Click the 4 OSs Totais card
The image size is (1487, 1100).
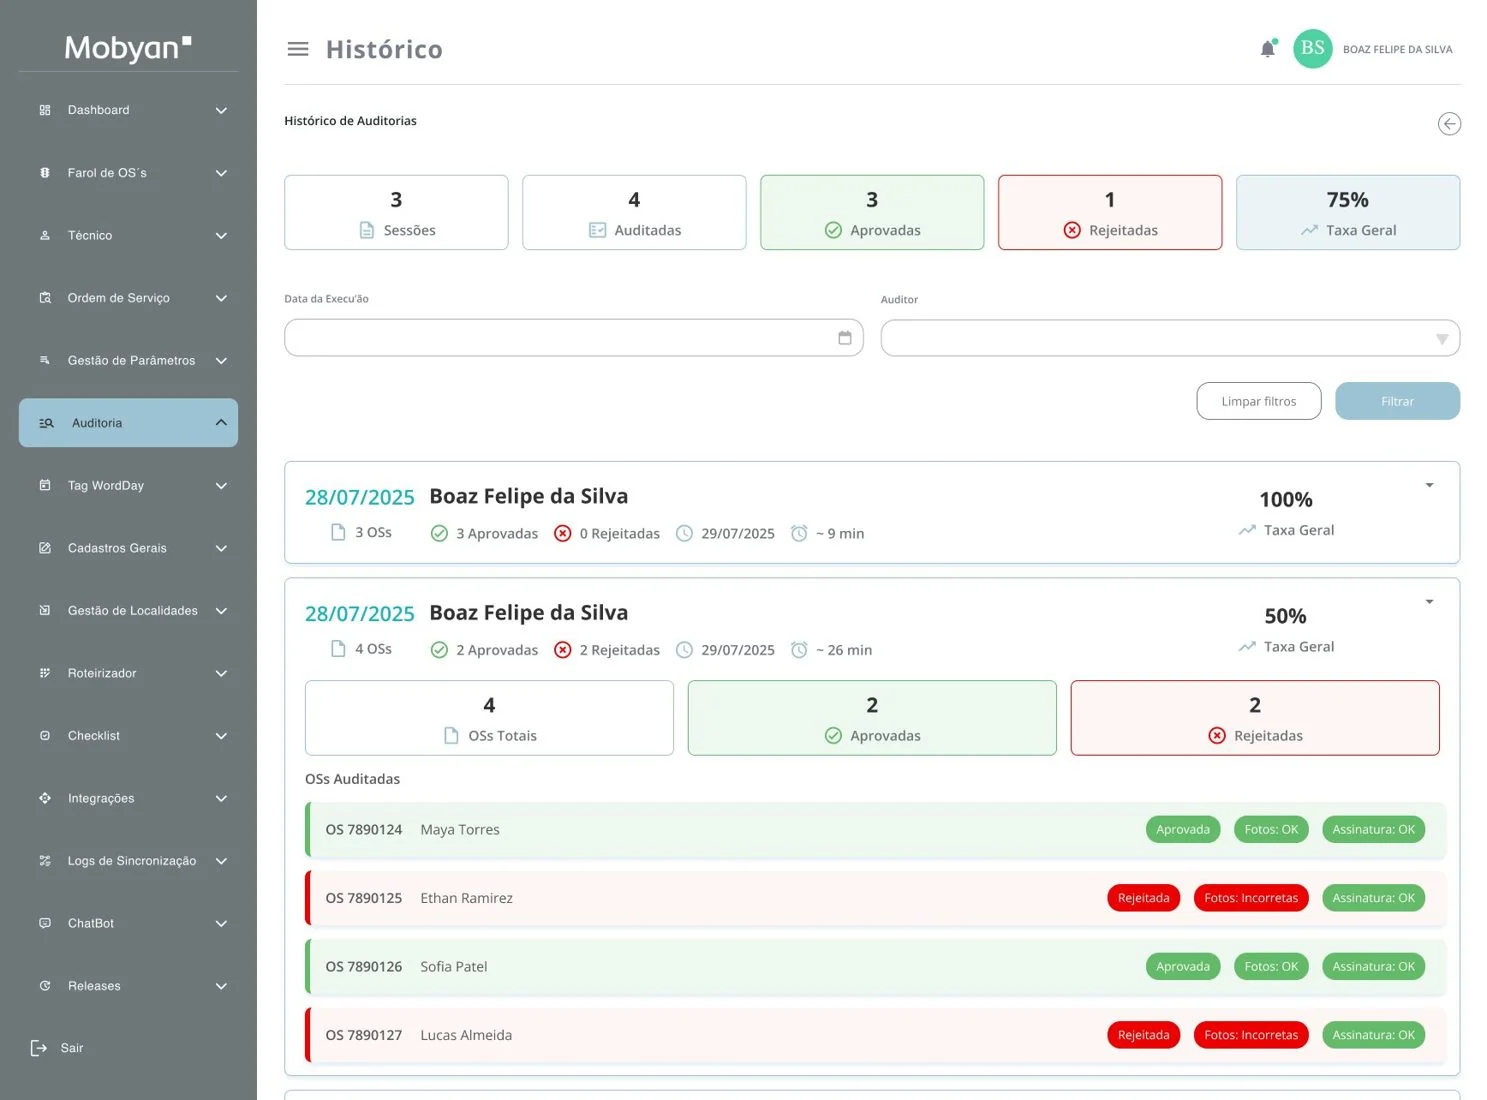(489, 718)
